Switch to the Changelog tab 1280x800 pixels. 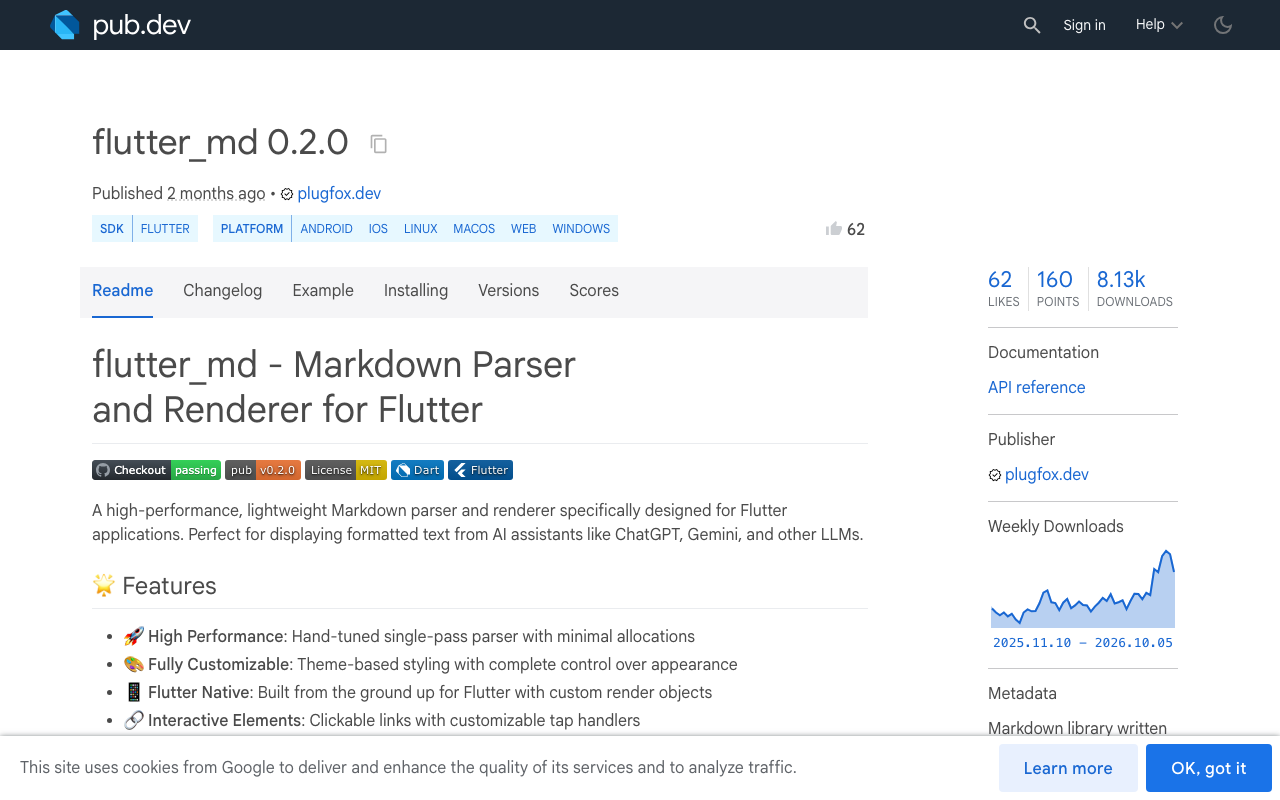pyautogui.click(x=222, y=291)
